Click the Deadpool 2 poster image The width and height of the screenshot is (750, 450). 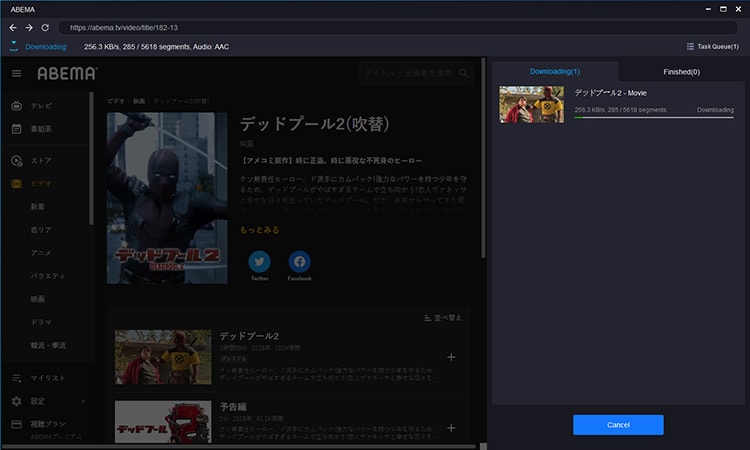(167, 198)
